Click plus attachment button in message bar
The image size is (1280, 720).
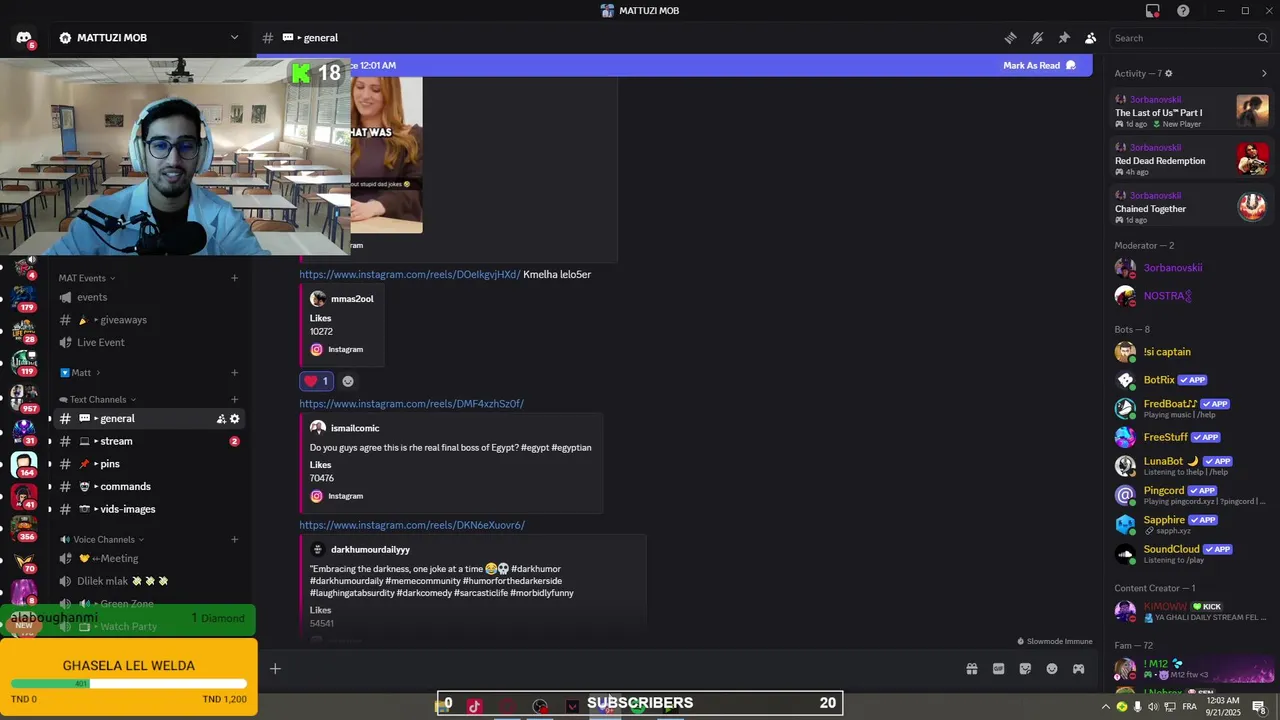coord(275,669)
